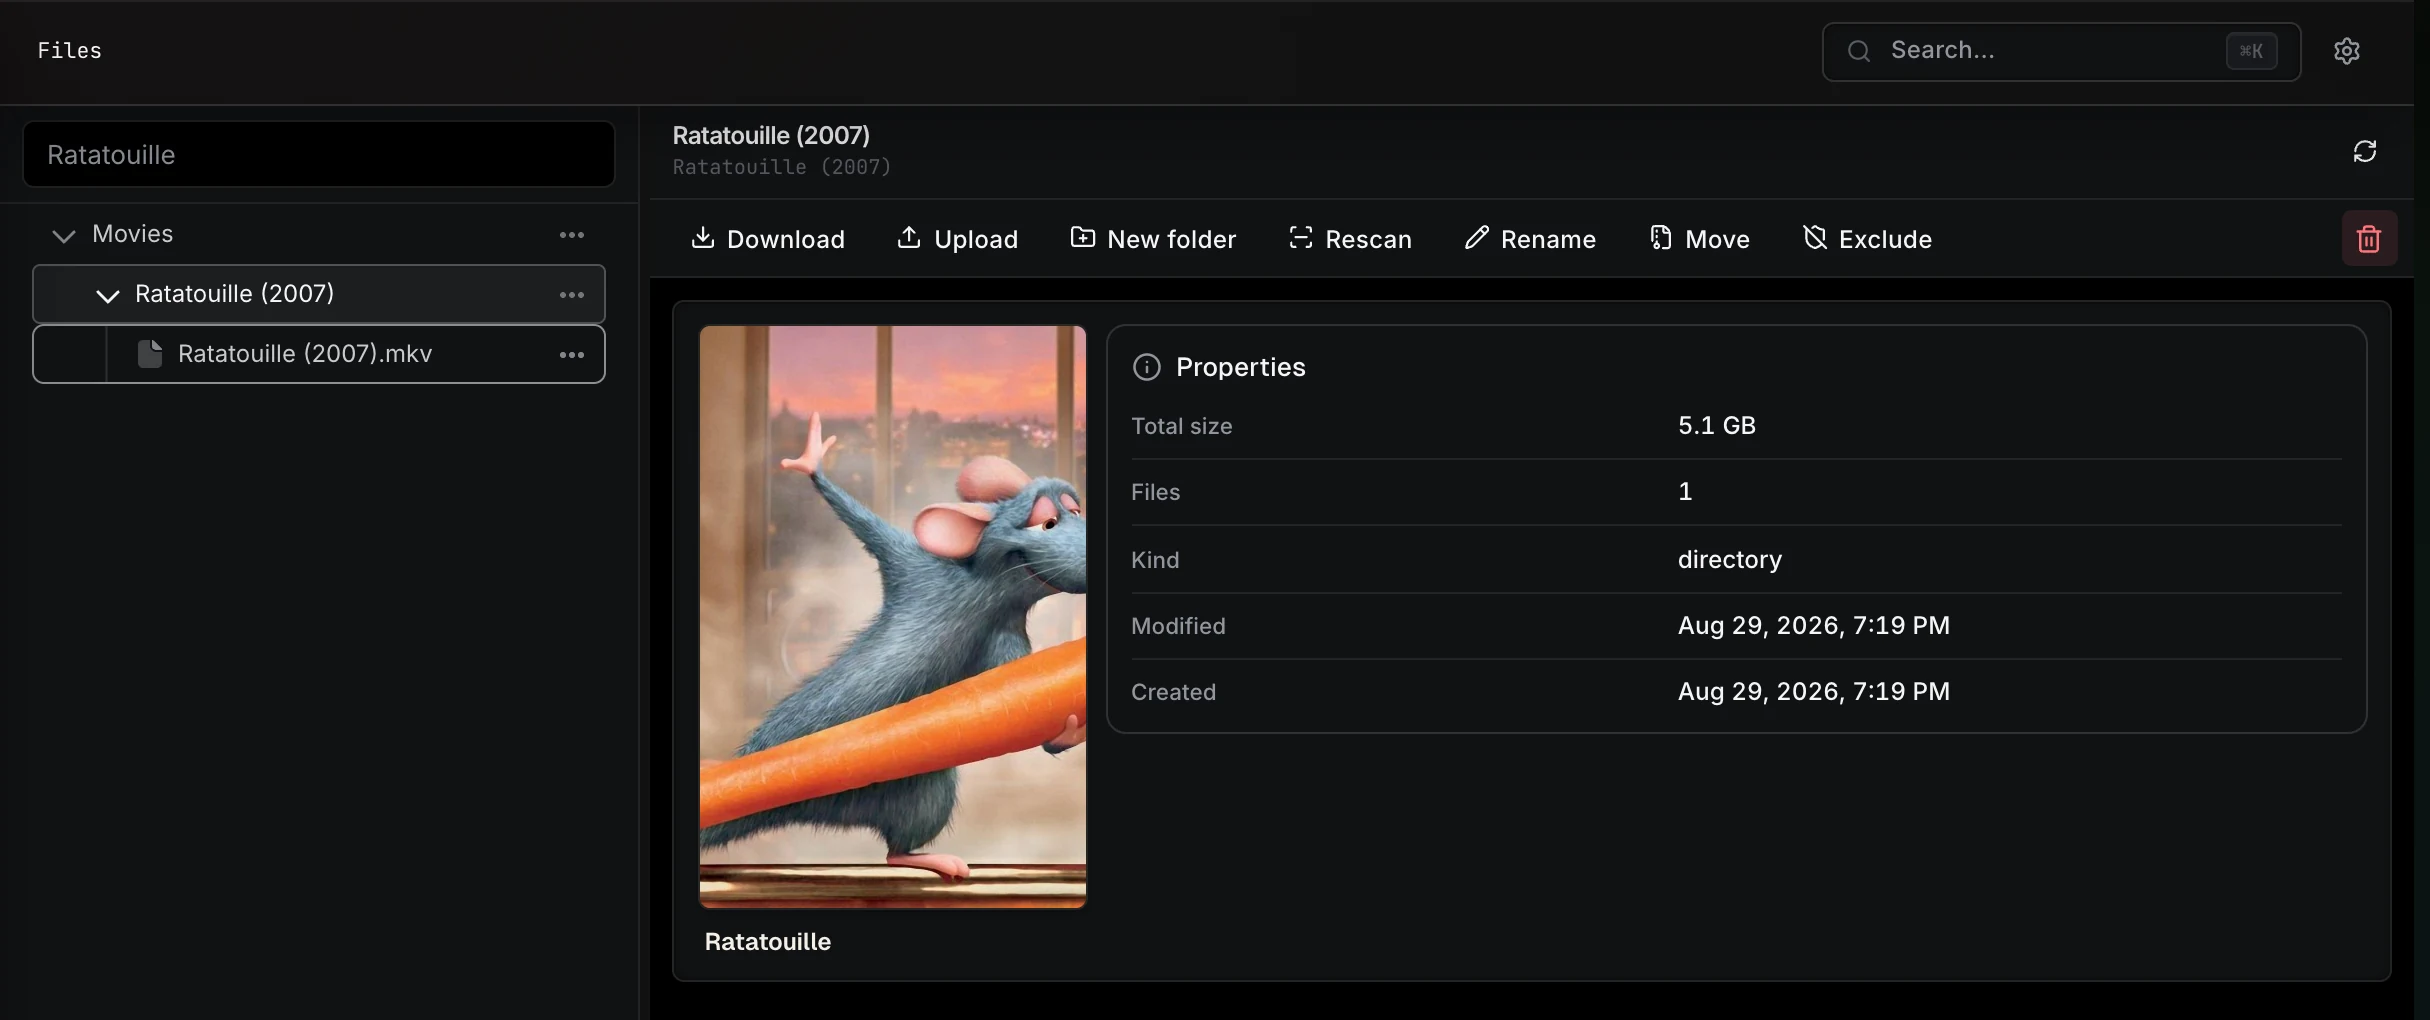Click the Ratatouille caption under poster

tap(768, 941)
